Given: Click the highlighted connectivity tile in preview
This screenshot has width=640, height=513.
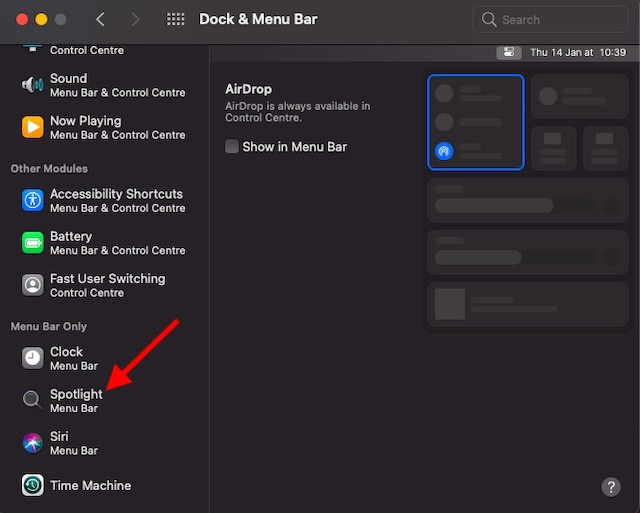Looking at the screenshot, I should pyautogui.click(x=476, y=122).
